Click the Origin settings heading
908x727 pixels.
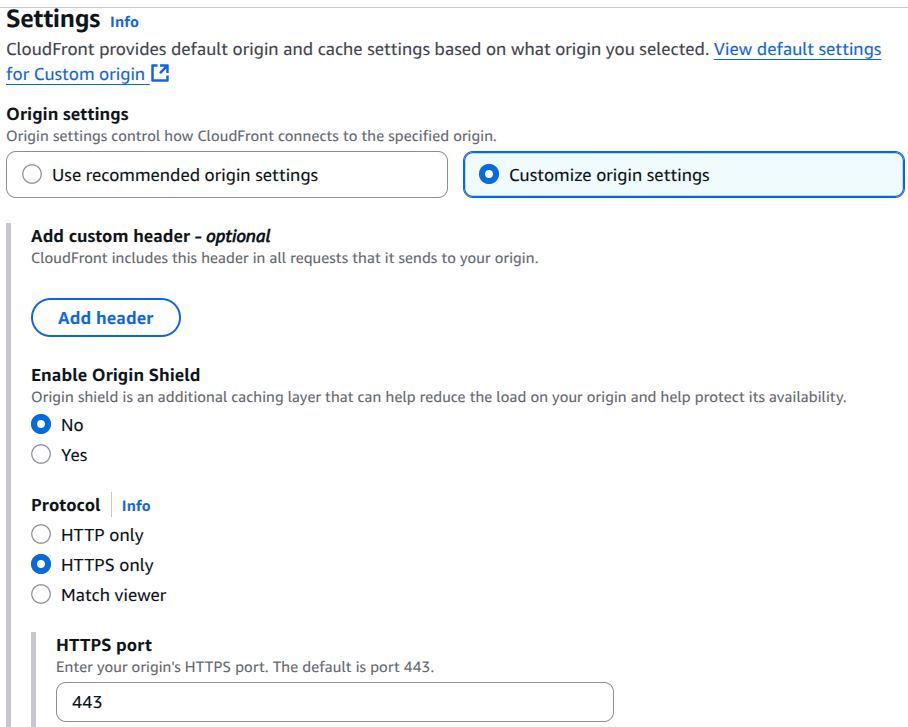coord(67,114)
